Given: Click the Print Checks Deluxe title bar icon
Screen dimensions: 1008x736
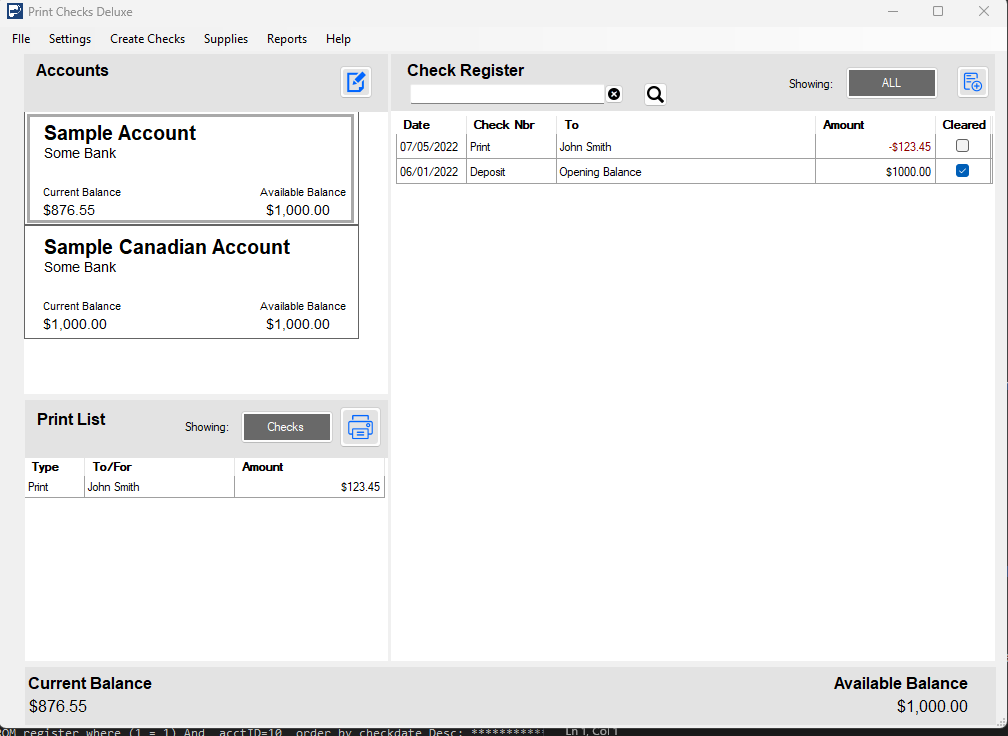Looking at the screenshot, I should pos(14,11).
